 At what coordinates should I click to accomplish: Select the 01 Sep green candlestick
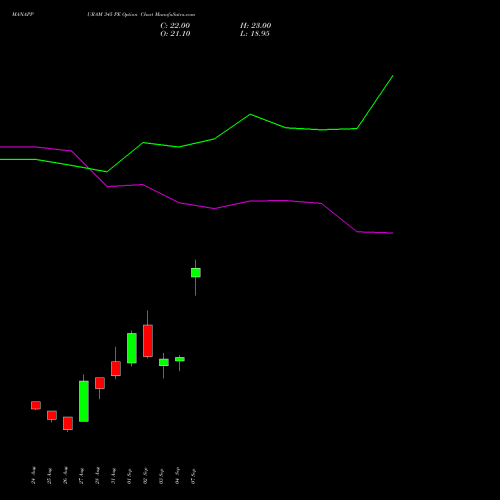pyautogui.click(x=132, y=348)
